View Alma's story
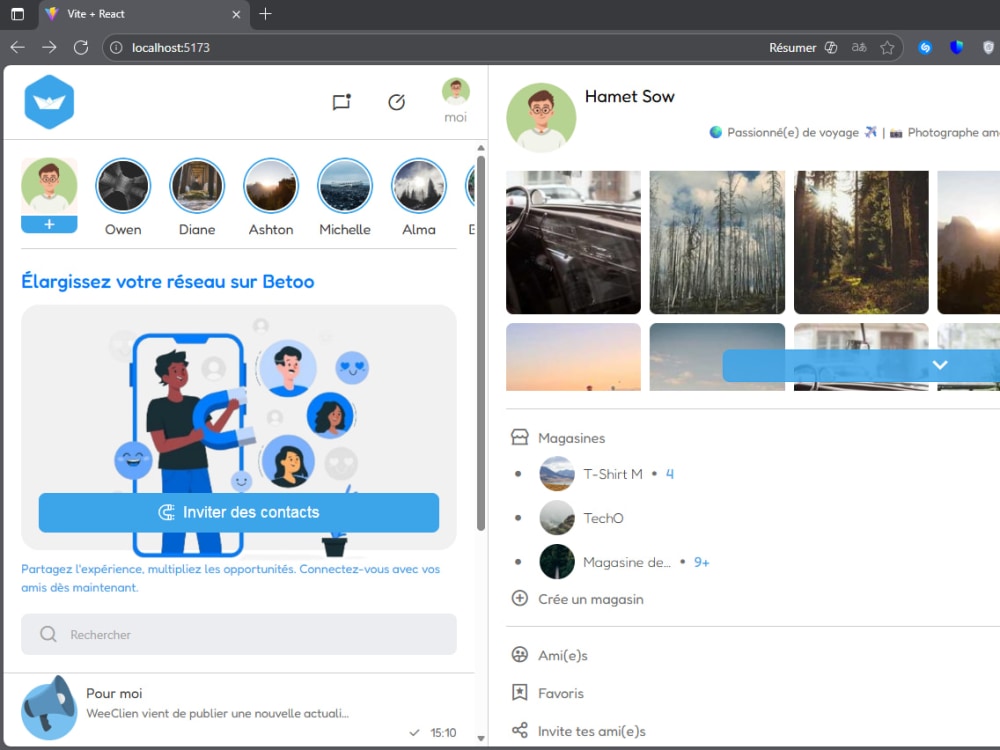 [x=419, y=186]
